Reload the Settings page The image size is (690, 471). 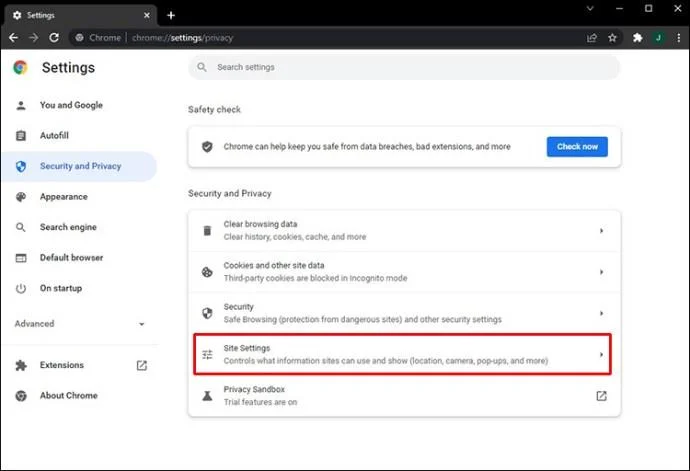(x=54, y=38)
